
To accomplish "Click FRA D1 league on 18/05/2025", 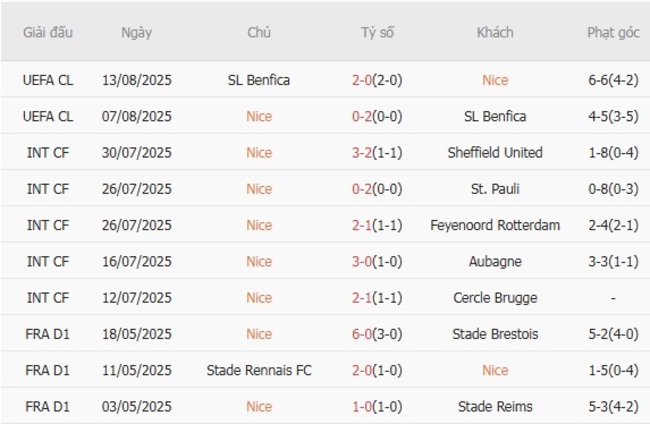I will coord(48,334).
